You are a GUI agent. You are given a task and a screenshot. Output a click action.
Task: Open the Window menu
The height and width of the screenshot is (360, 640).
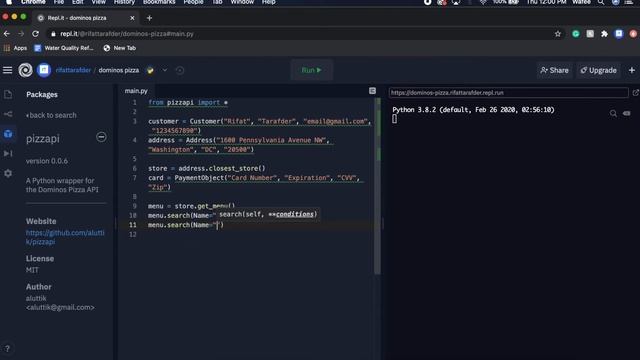click(242, 2)
